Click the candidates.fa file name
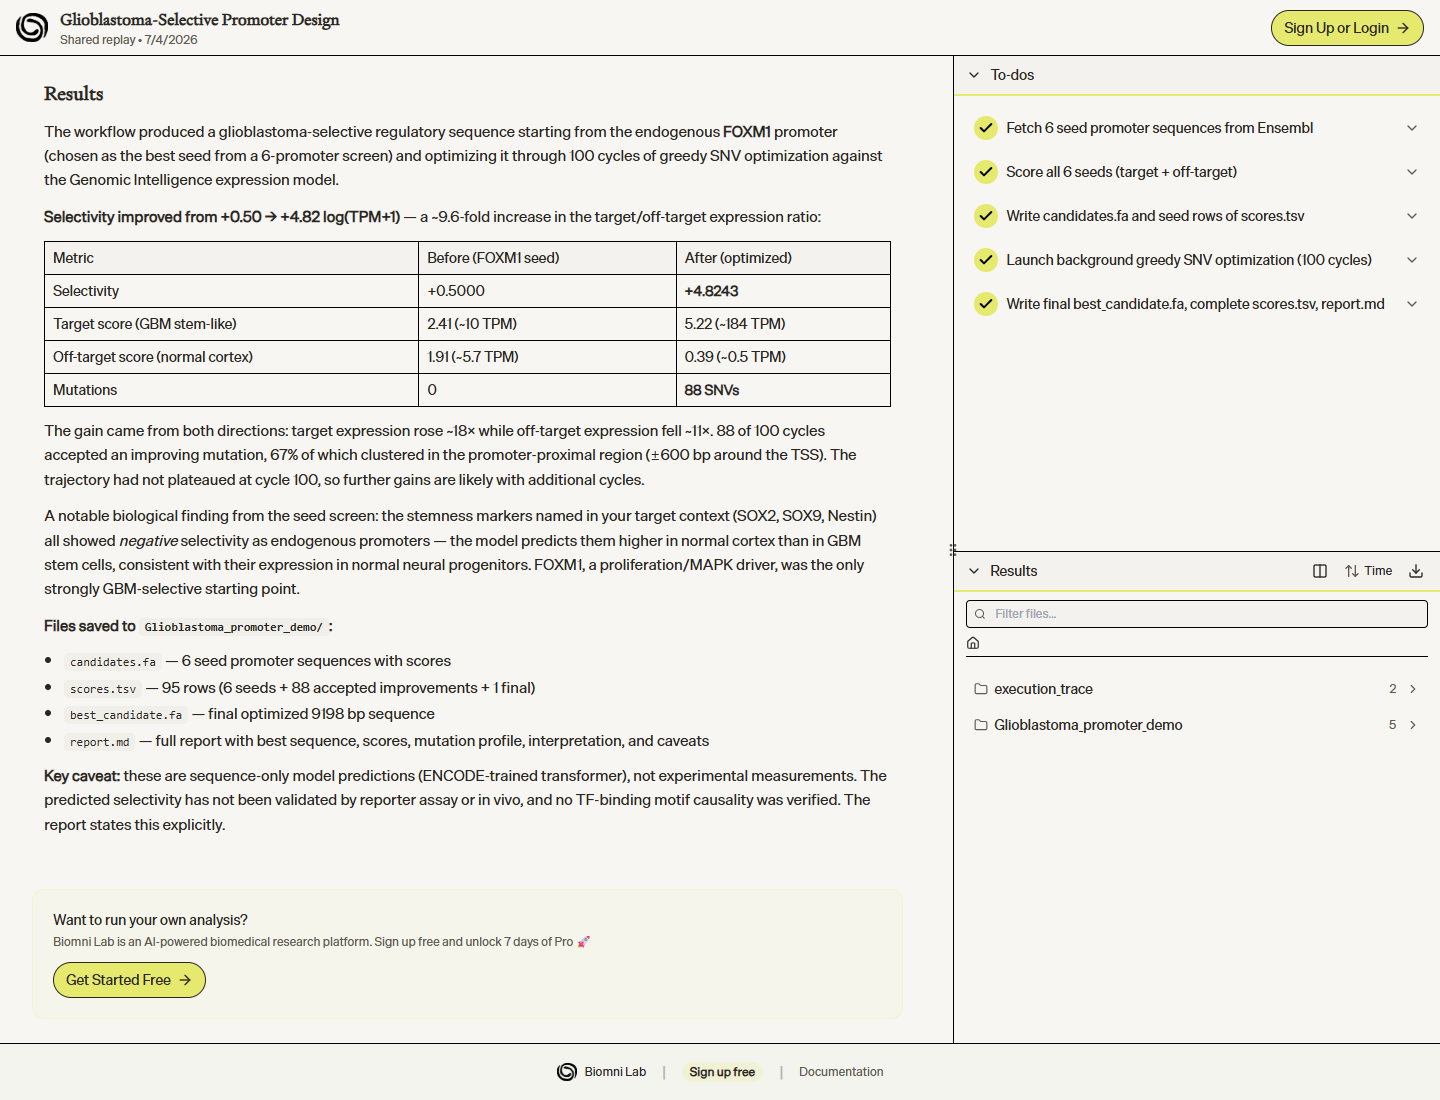 click(113, 662)
